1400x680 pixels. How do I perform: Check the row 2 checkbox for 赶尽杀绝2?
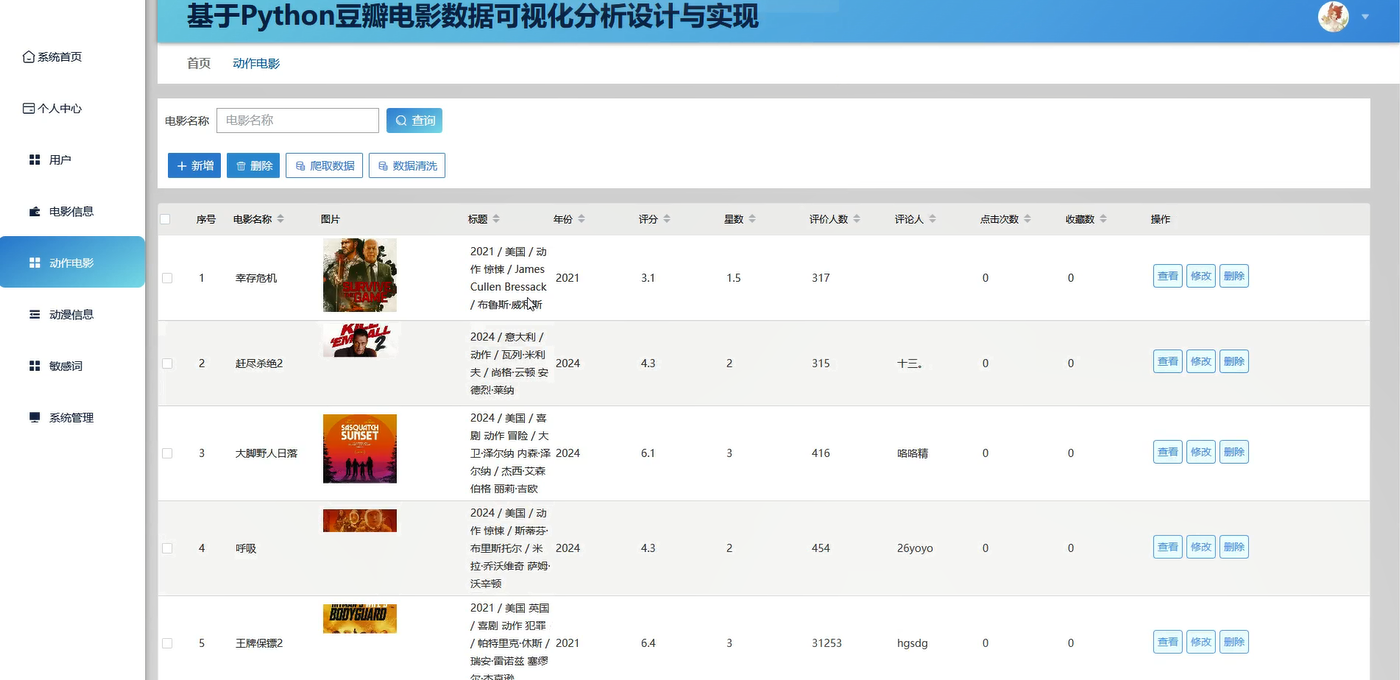coord(167,363)
